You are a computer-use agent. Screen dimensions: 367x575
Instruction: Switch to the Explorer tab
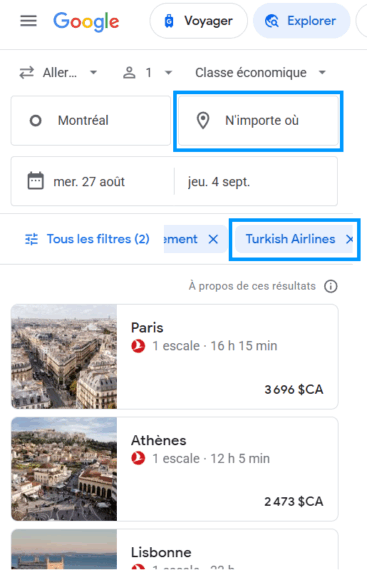pos(301,21)
